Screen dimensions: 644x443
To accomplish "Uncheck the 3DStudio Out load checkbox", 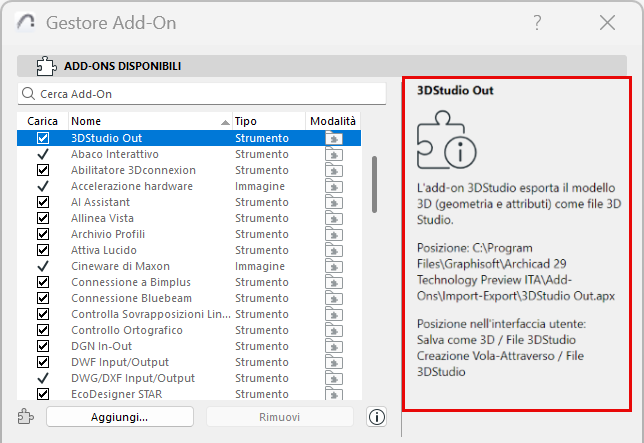I will [x=43, y=138].
